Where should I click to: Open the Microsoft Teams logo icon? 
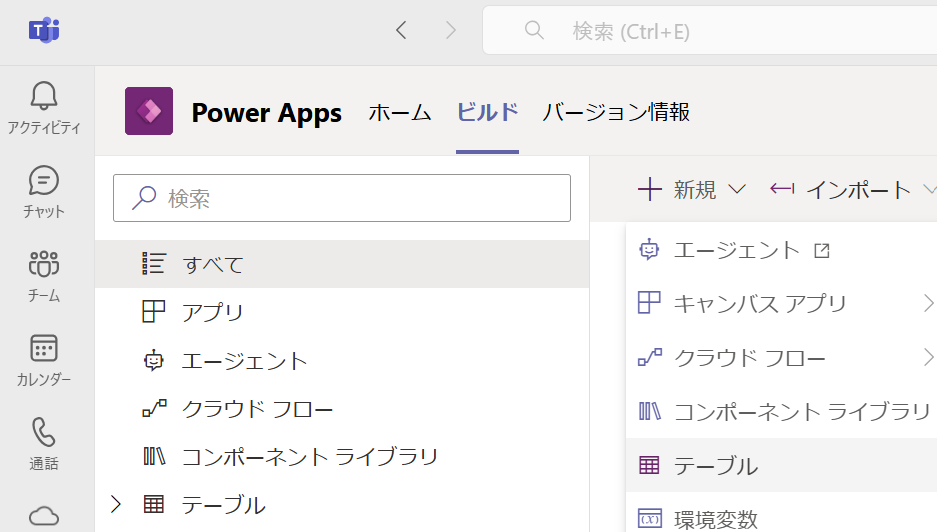pos(44,30)
